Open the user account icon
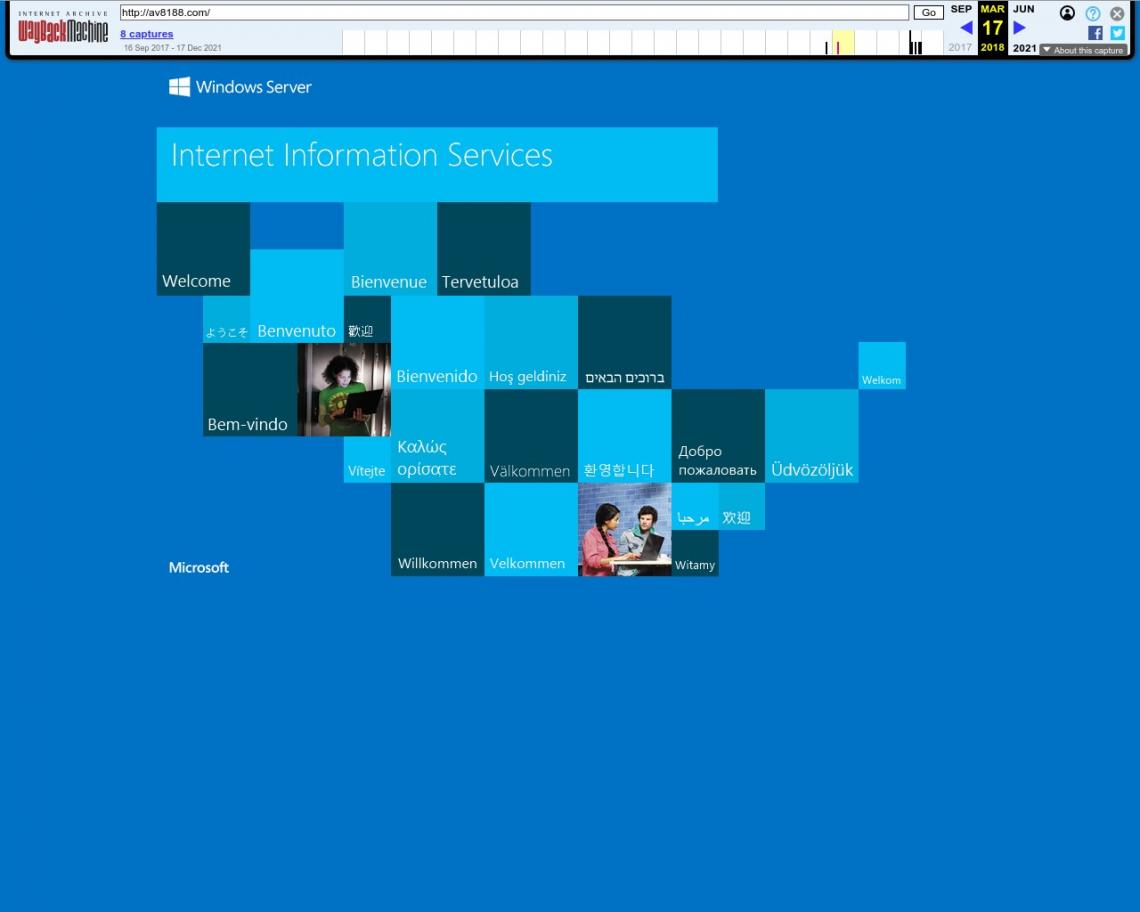This screenshot has height=912, width=1140. click(x=1067, y=13)
